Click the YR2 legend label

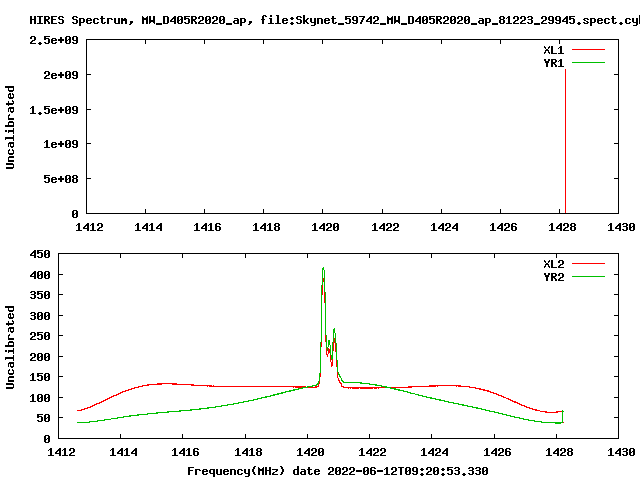pos(553,277)
